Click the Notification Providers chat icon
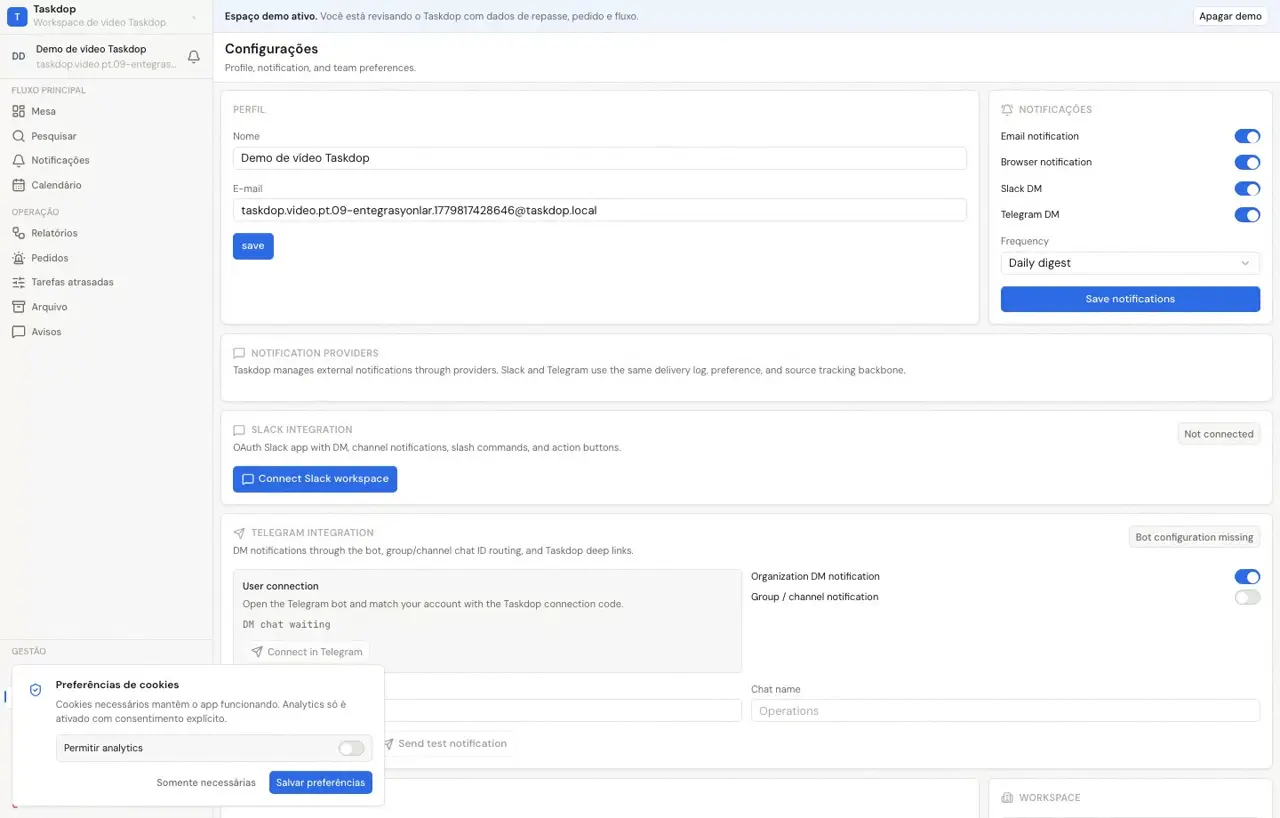This screenshot has width=1280, height=818. point(239,353)
